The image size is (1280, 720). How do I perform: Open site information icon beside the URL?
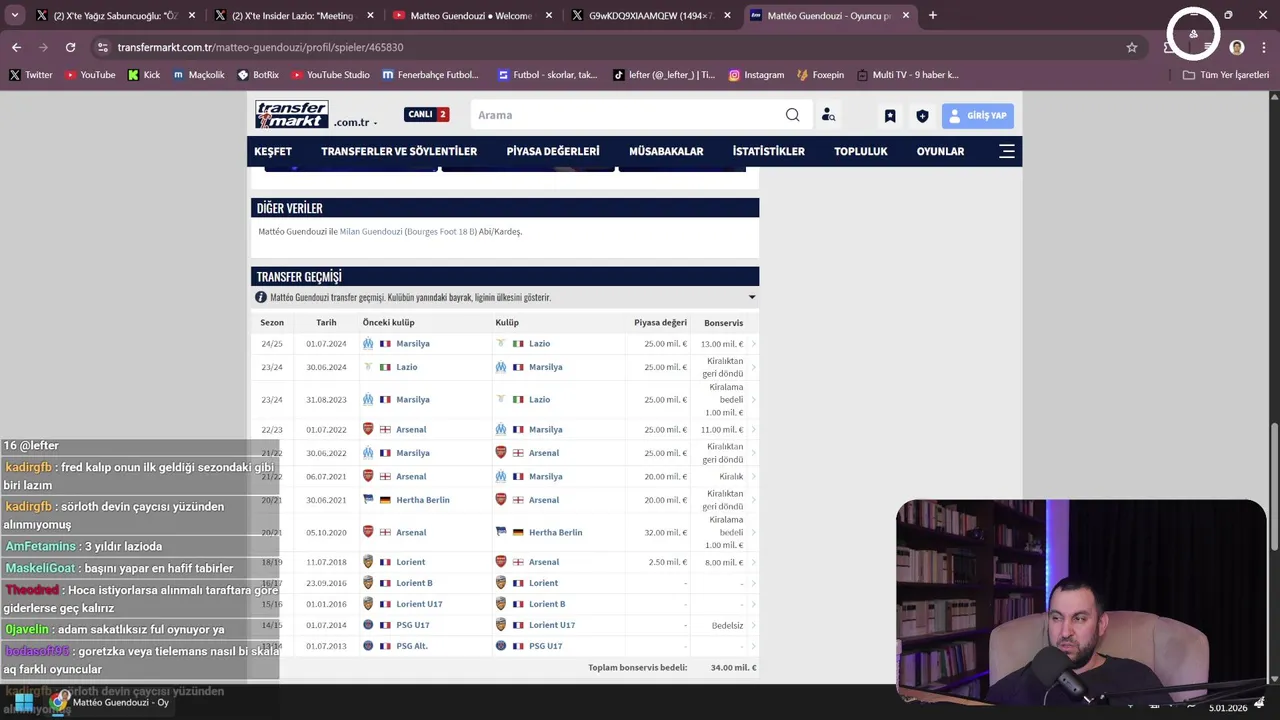tap(102, 47)
